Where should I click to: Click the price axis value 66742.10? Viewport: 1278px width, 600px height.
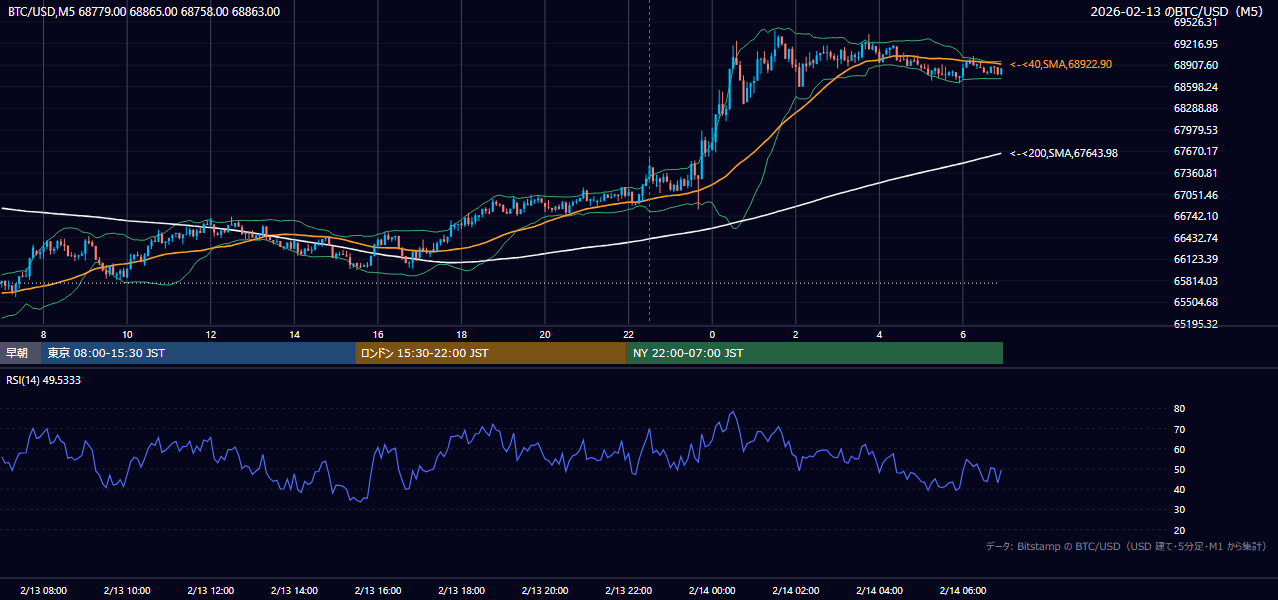coord(1195,216)
